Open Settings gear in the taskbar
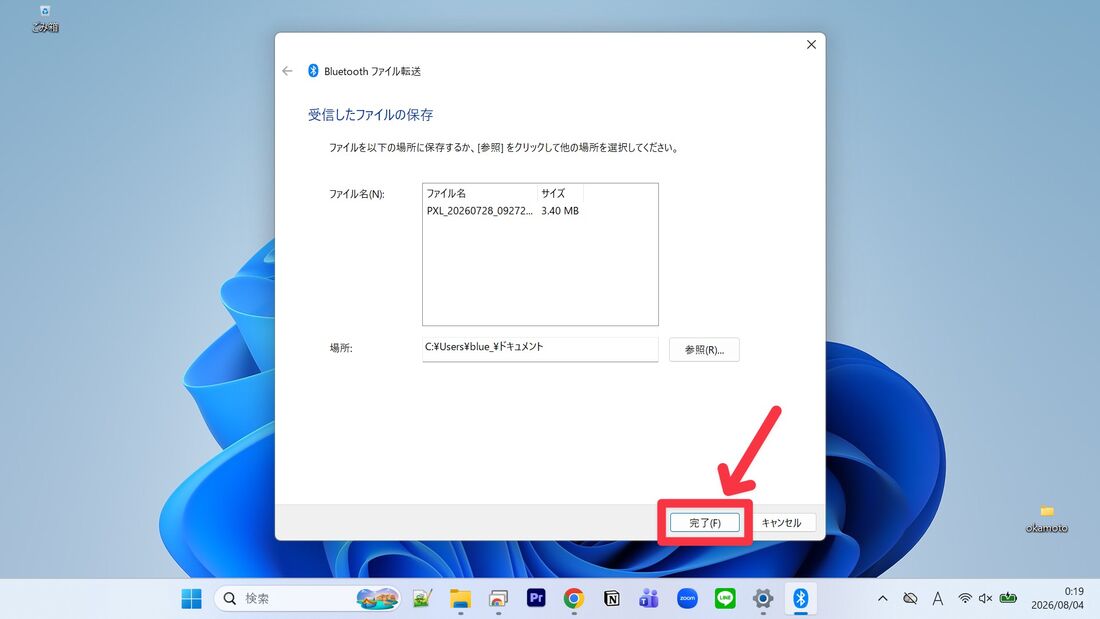 763,599
